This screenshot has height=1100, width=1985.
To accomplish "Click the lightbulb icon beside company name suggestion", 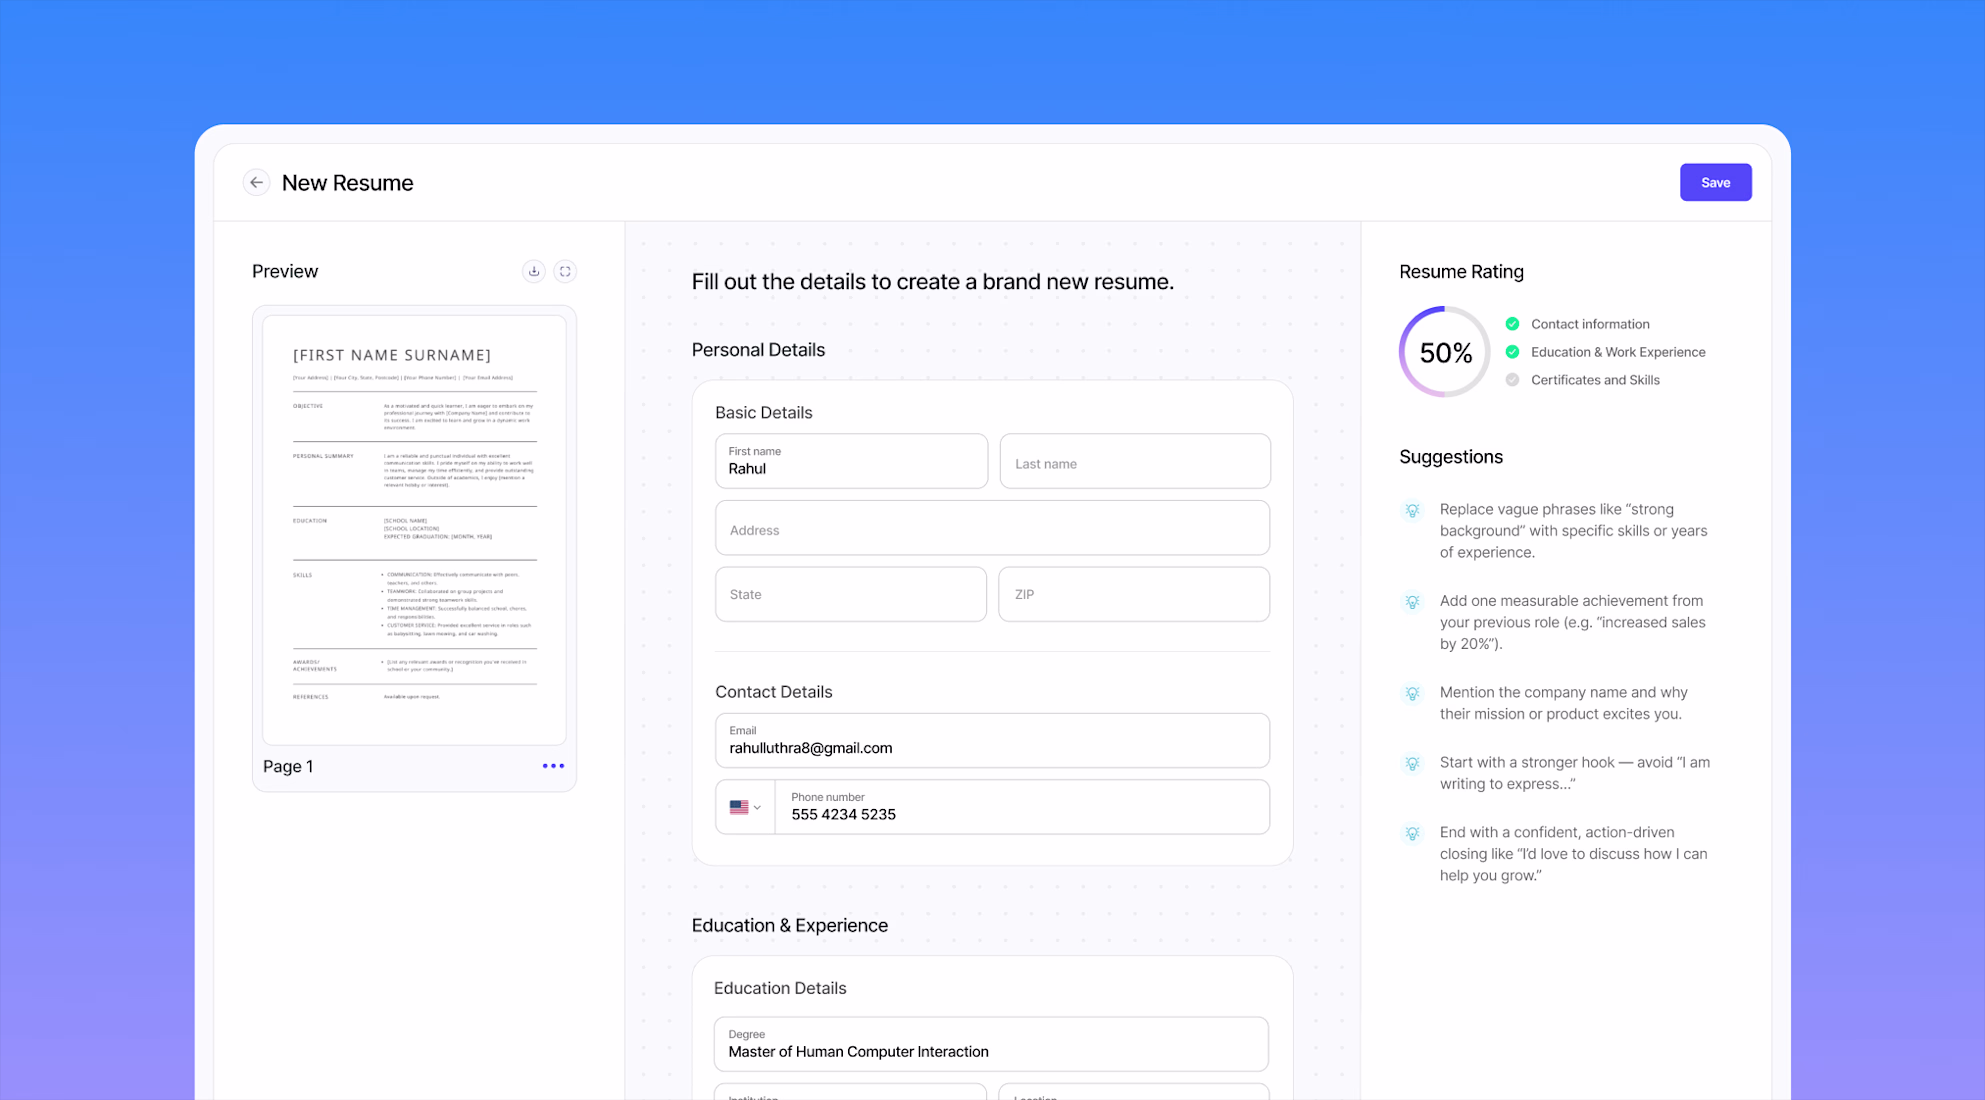I will (x=1412, y=693).
